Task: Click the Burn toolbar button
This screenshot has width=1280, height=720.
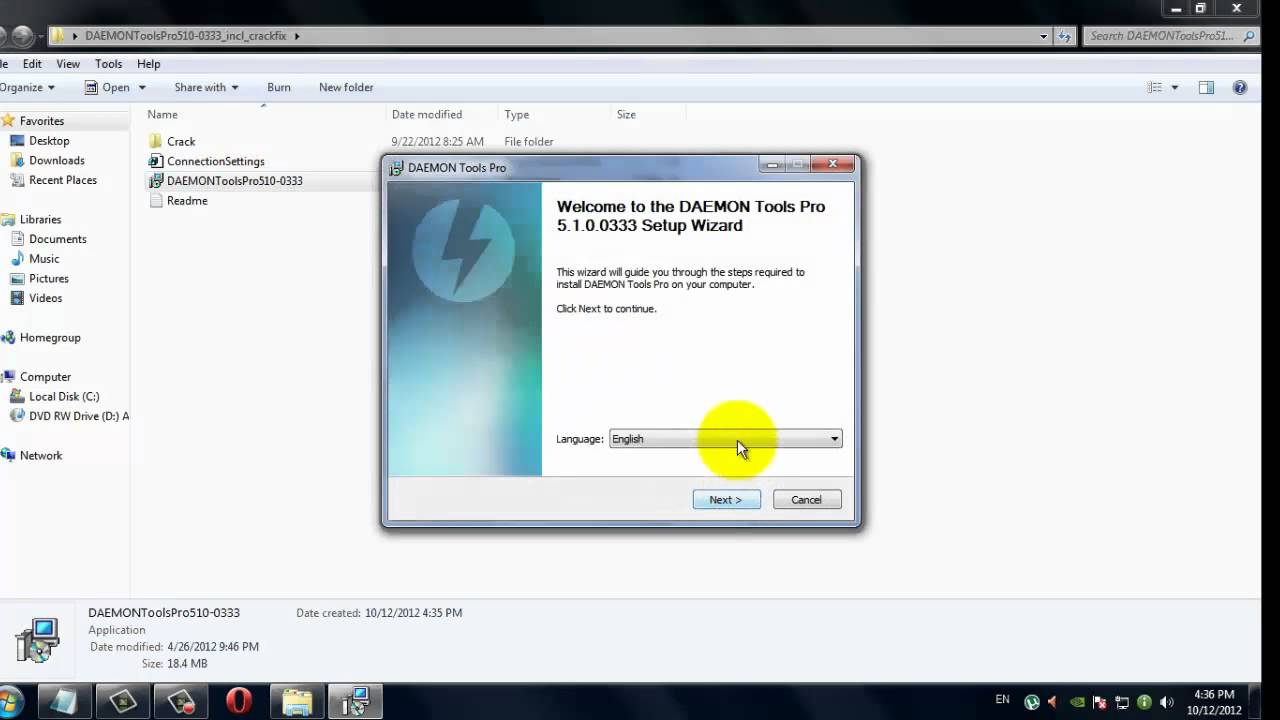Action: tap(279, 87)
